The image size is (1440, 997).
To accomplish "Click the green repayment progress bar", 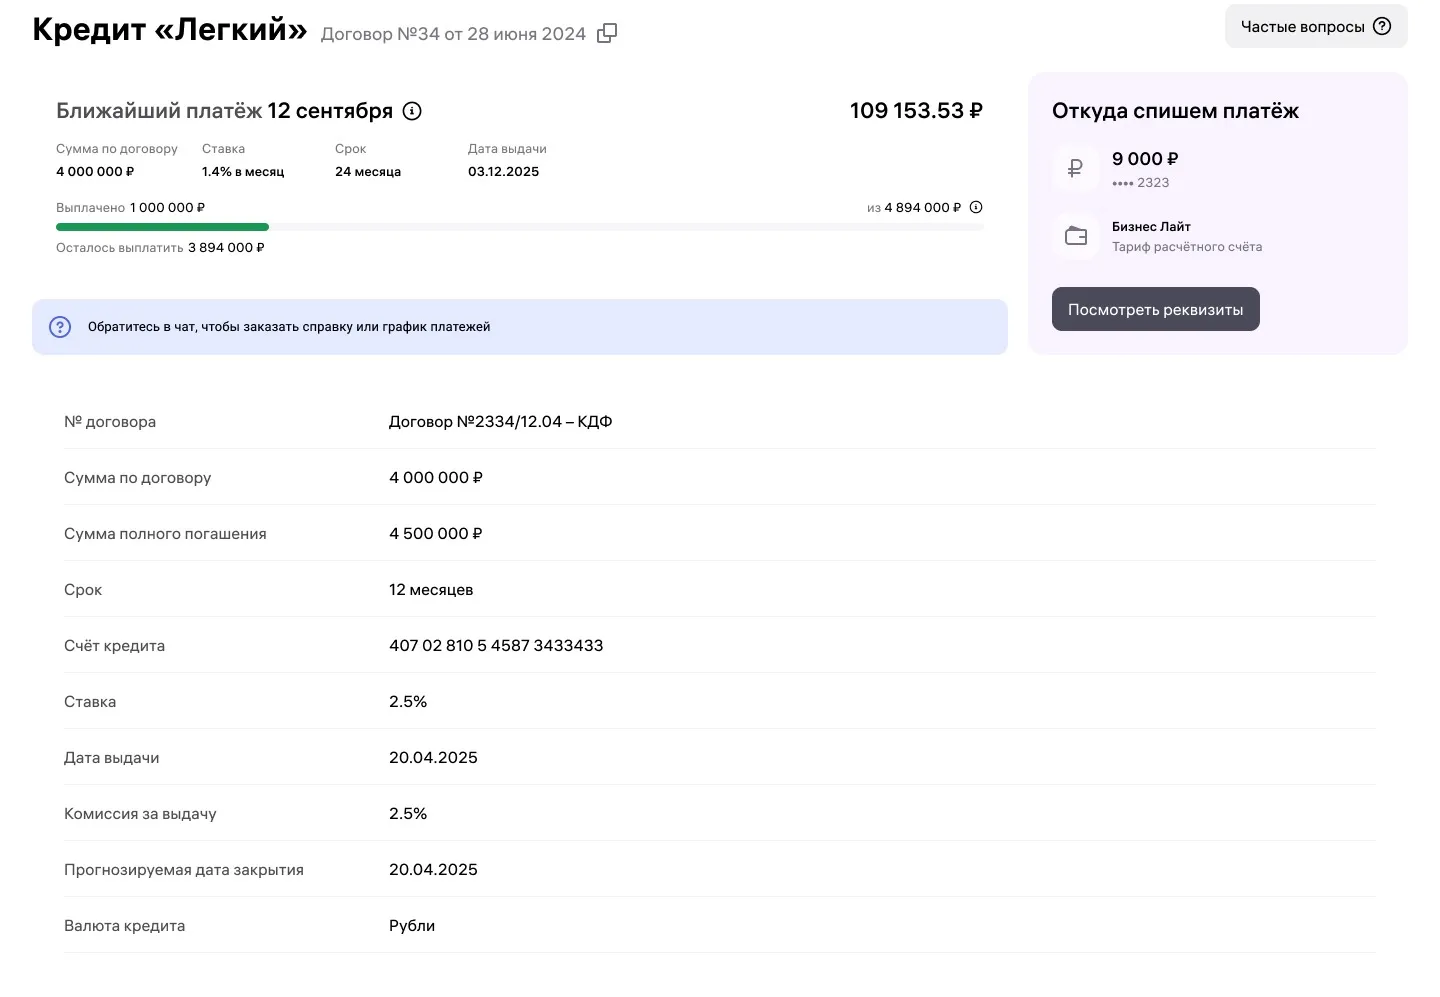I will pyautogui.click(x=162, y=227).
